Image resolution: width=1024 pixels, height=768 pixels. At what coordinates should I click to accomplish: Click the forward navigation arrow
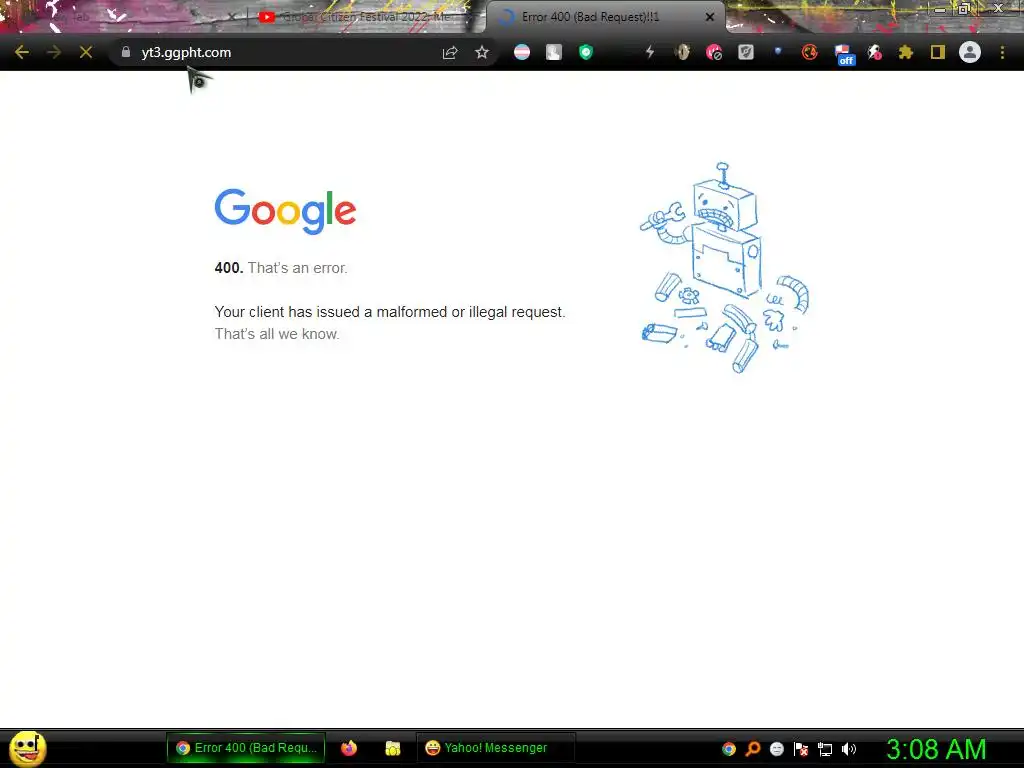54,52
